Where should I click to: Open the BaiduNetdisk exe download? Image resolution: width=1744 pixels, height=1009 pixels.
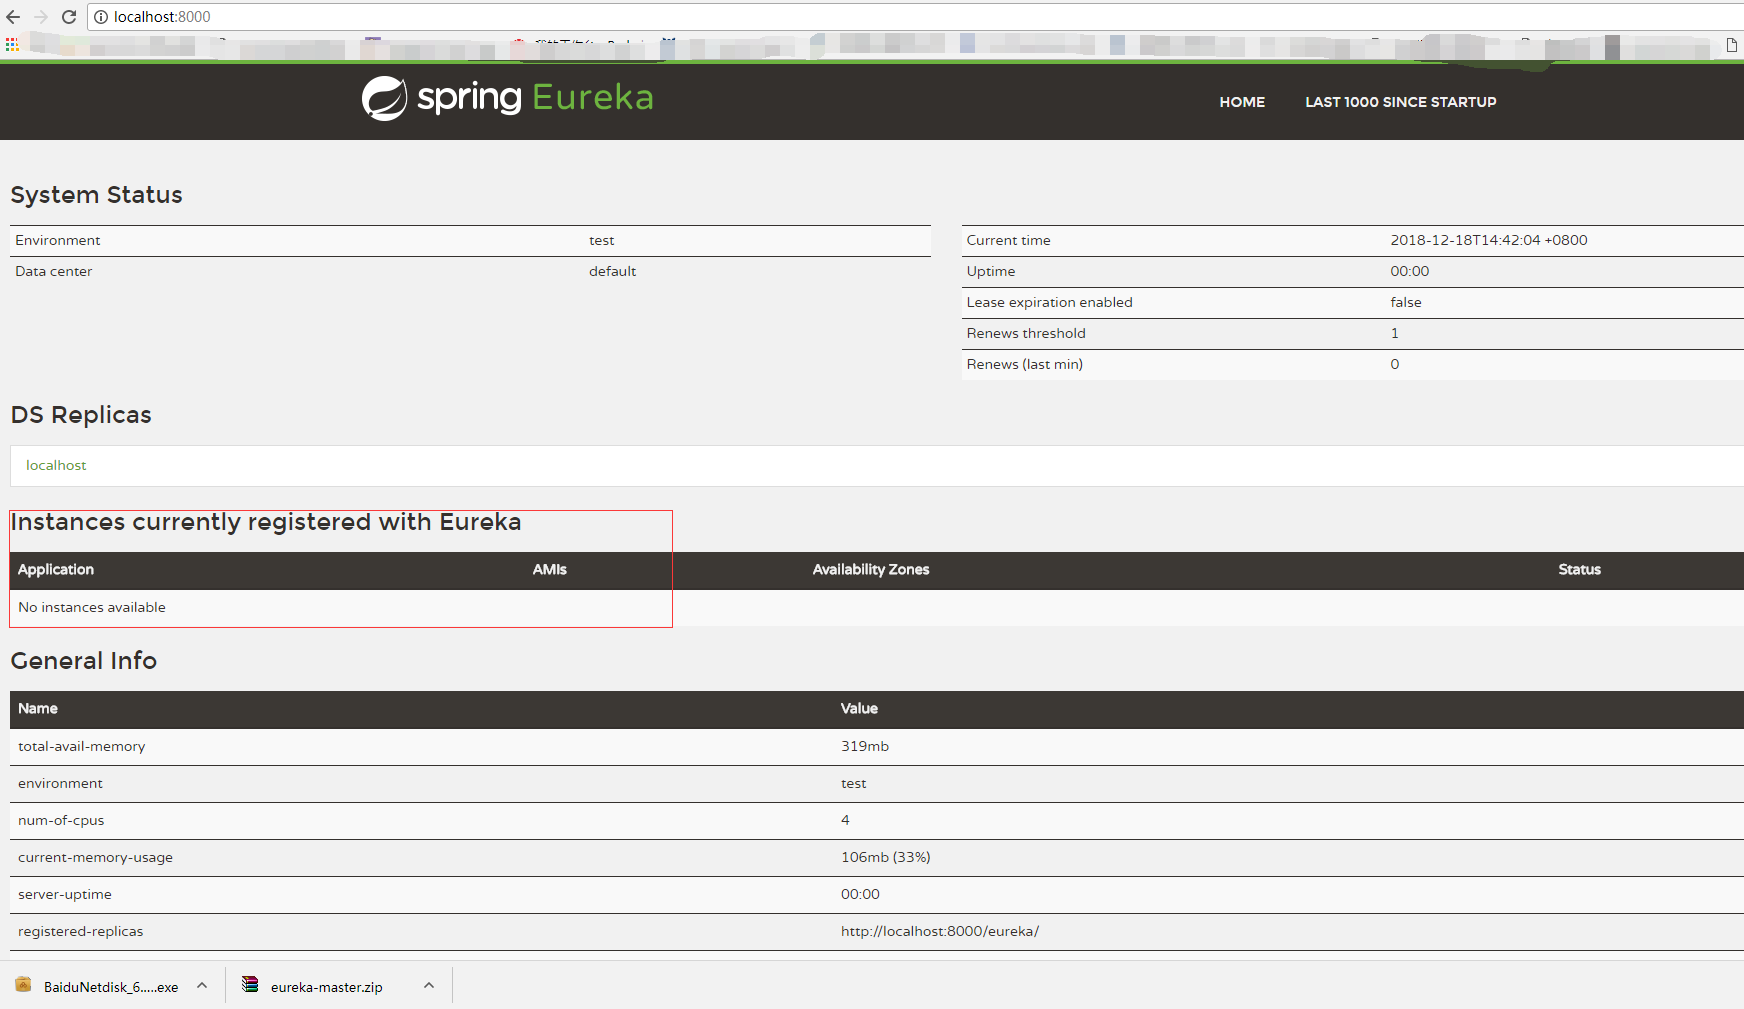pyautogui.click(x=111, y=987)
